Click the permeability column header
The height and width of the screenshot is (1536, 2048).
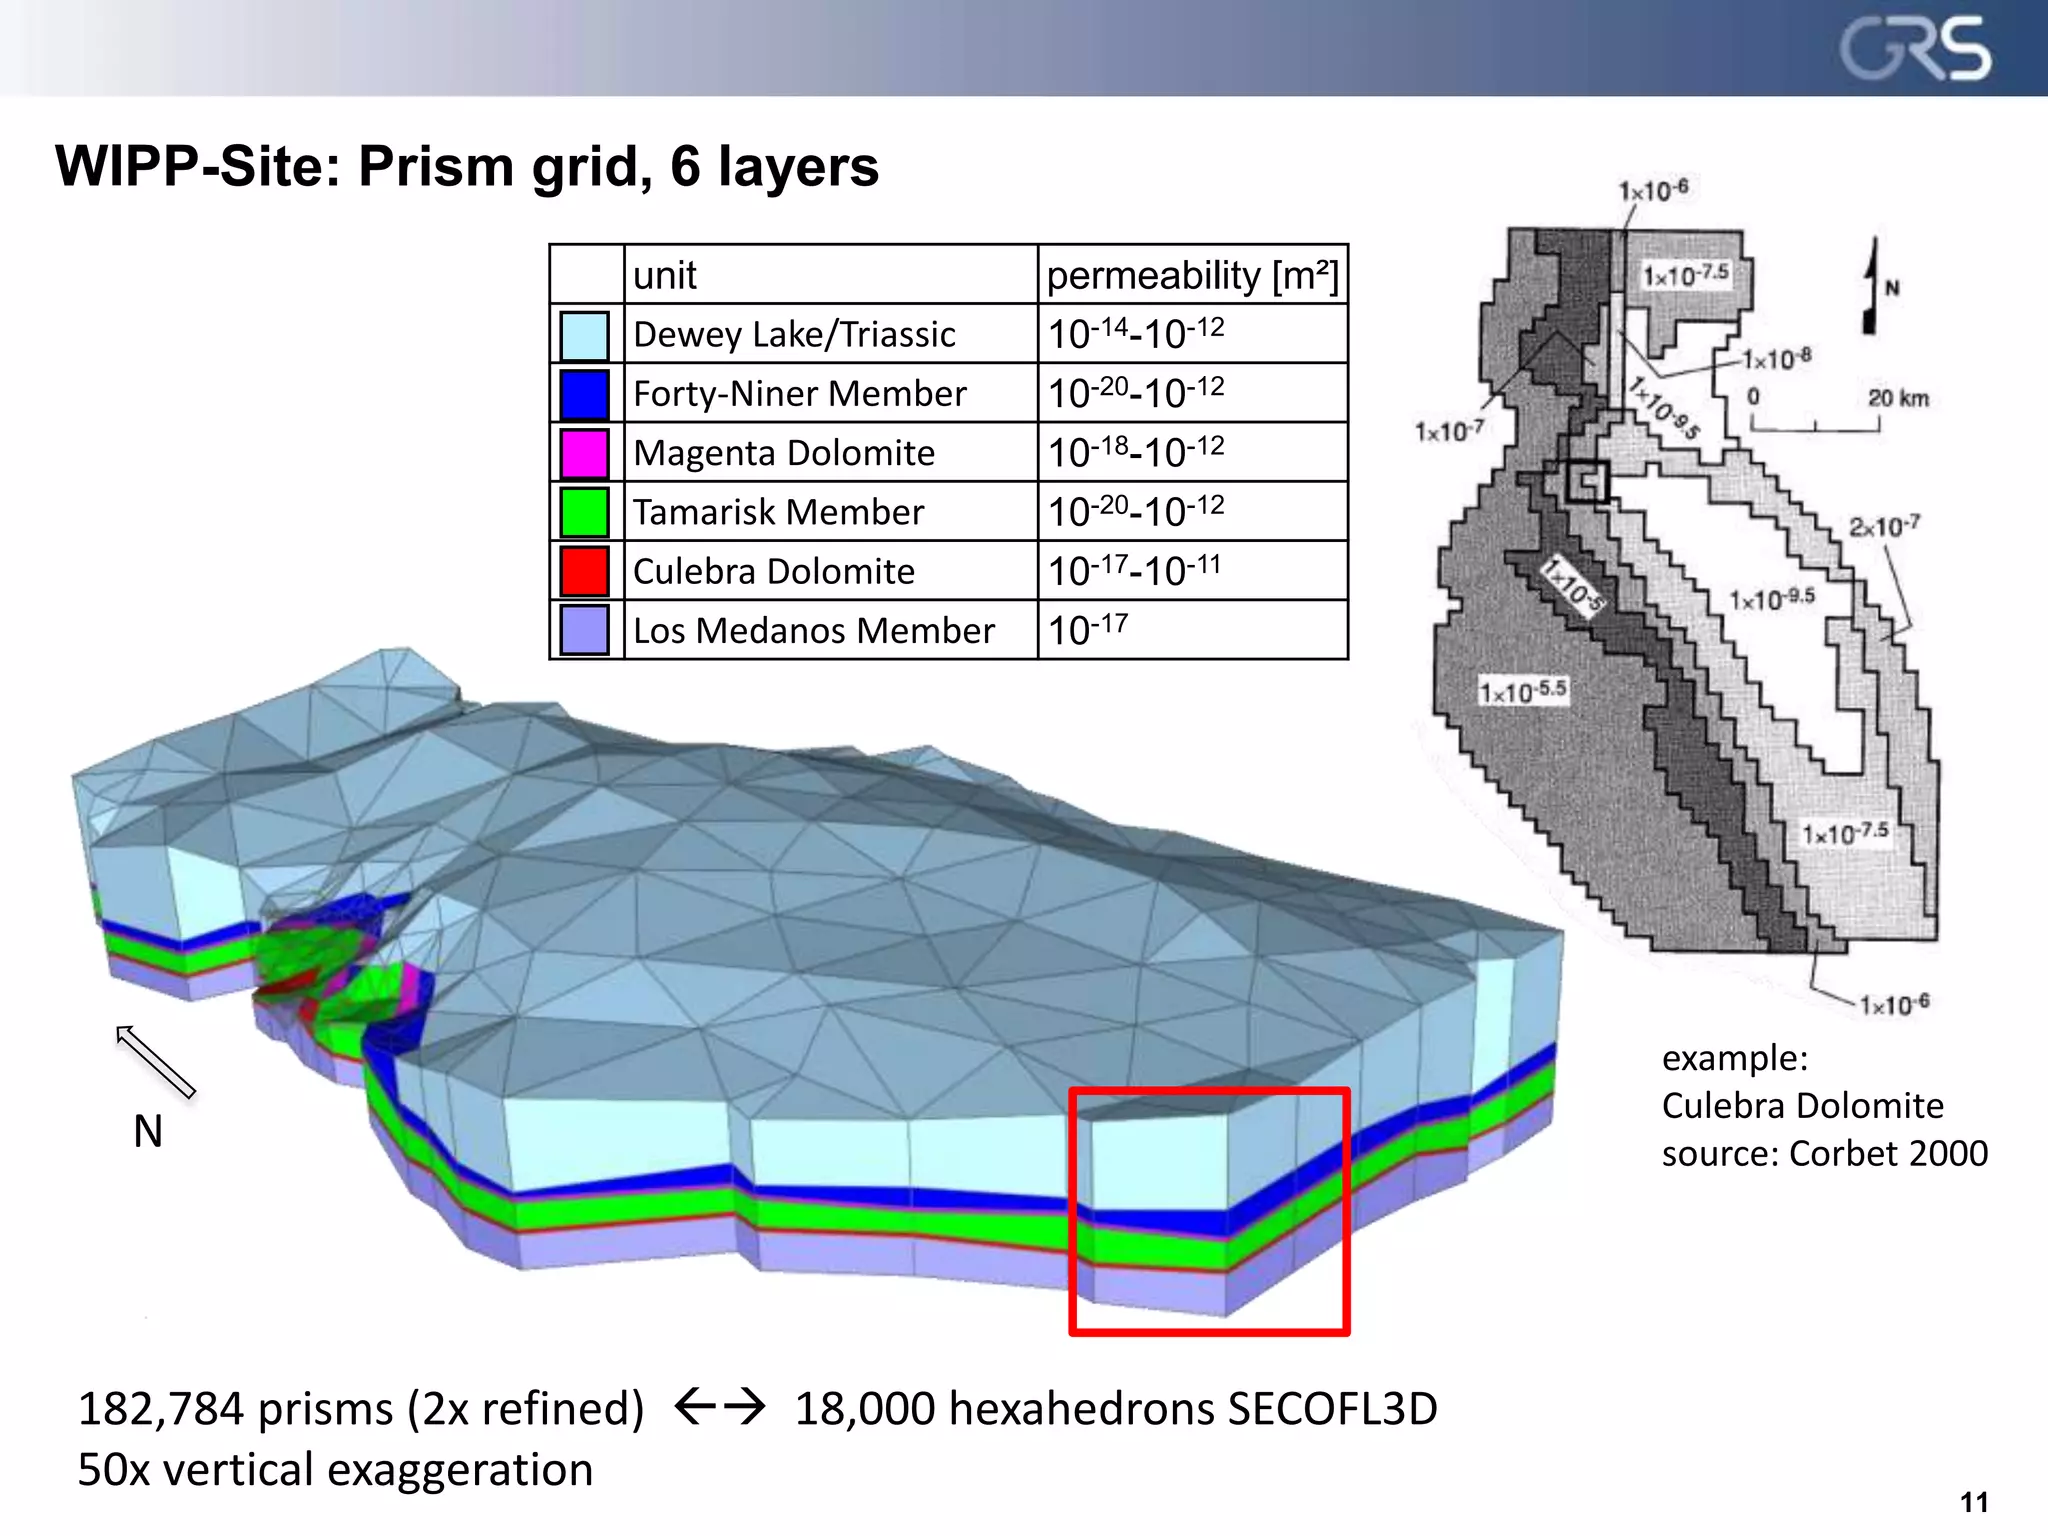pyautogui.click(x=1192, y=275)
